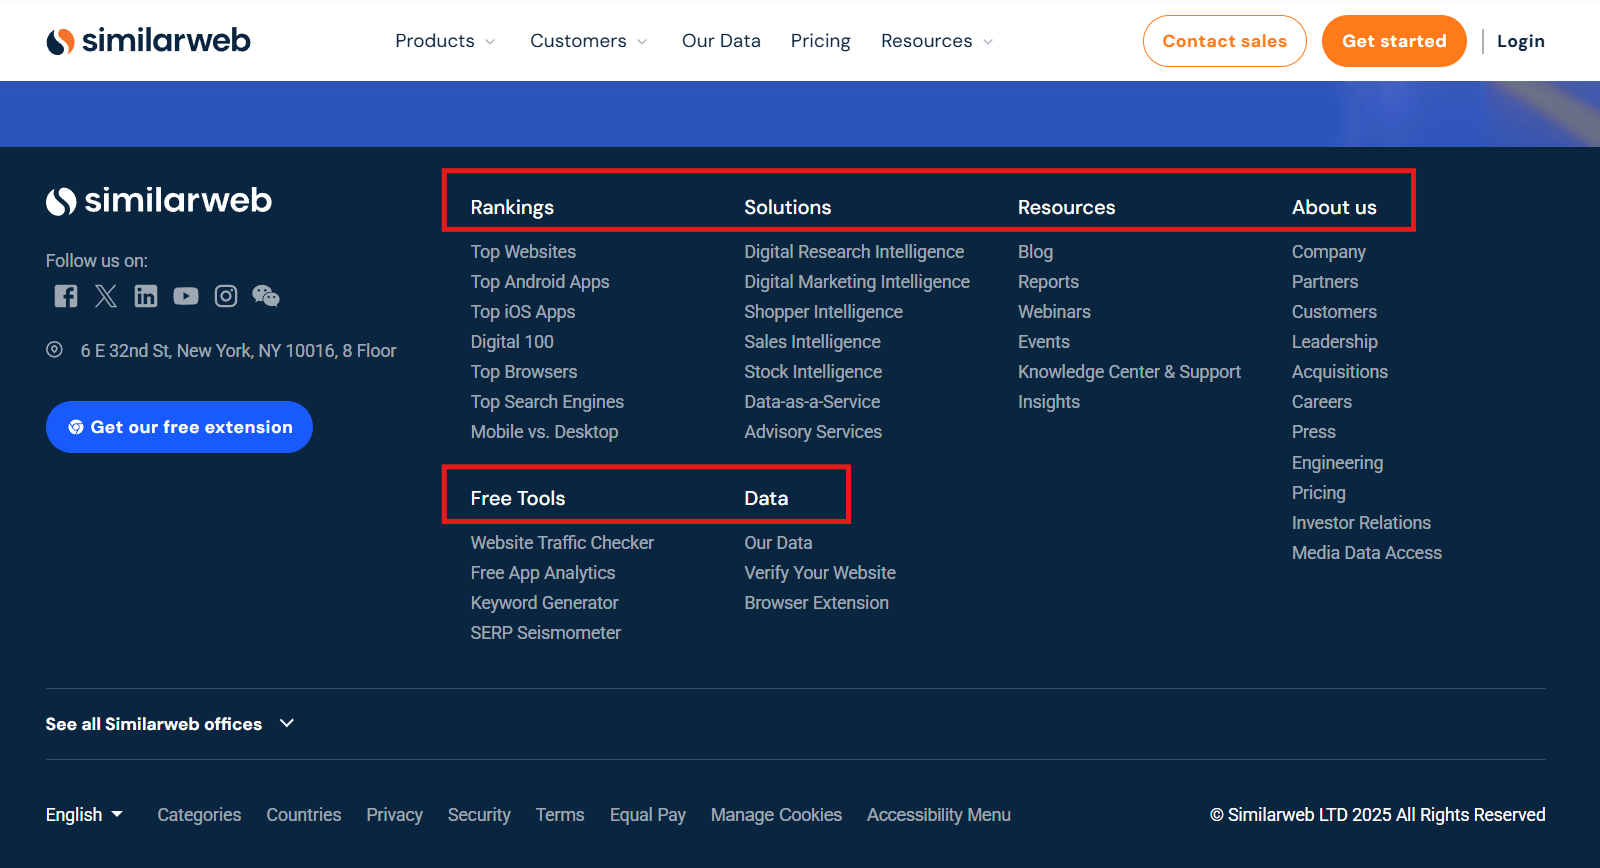
Task: Expand See all Similarweb offices
Action: pyautogui.click(x=170, y=724)
